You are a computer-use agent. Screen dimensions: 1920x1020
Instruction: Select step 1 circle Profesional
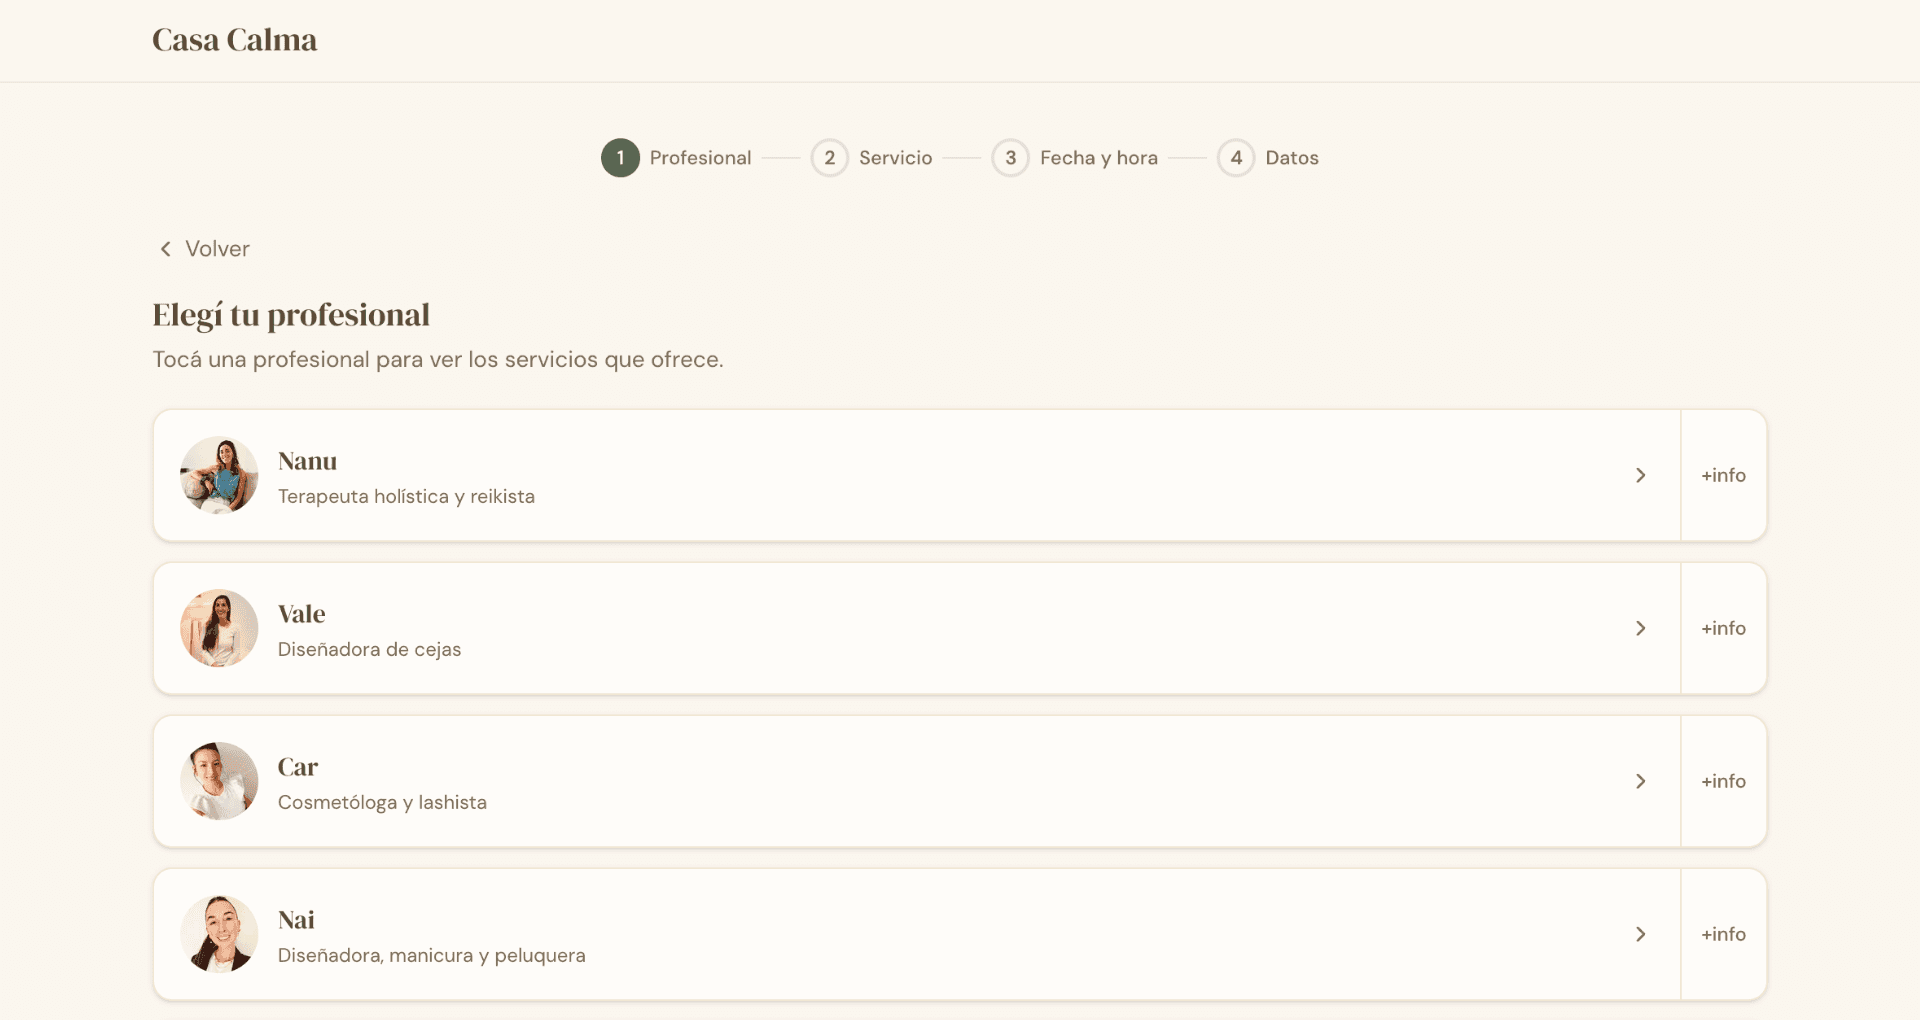(620, 158)
